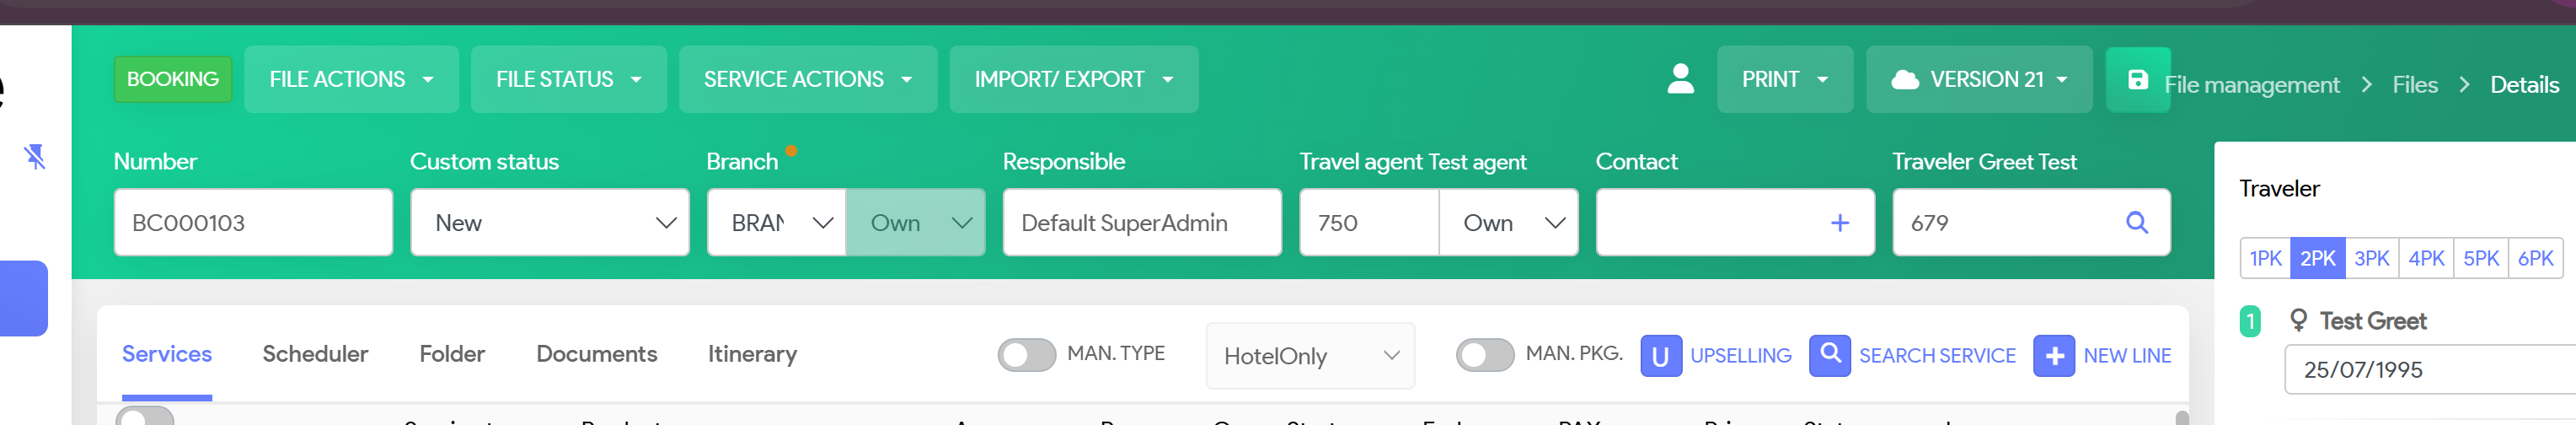
Task: Click the Upselling U icon
Action: point(1660,356)
